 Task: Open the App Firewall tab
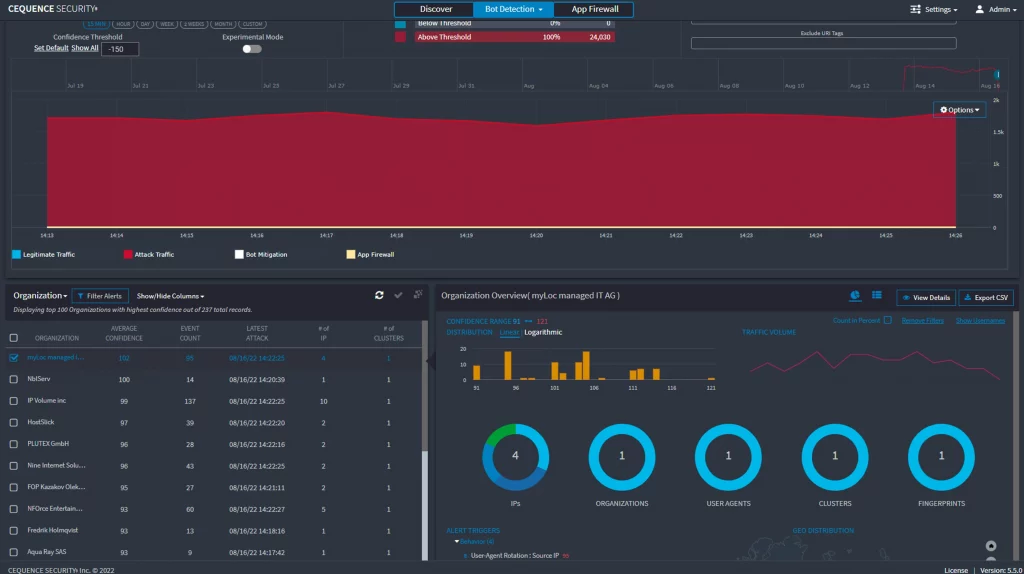pos(594,9)
